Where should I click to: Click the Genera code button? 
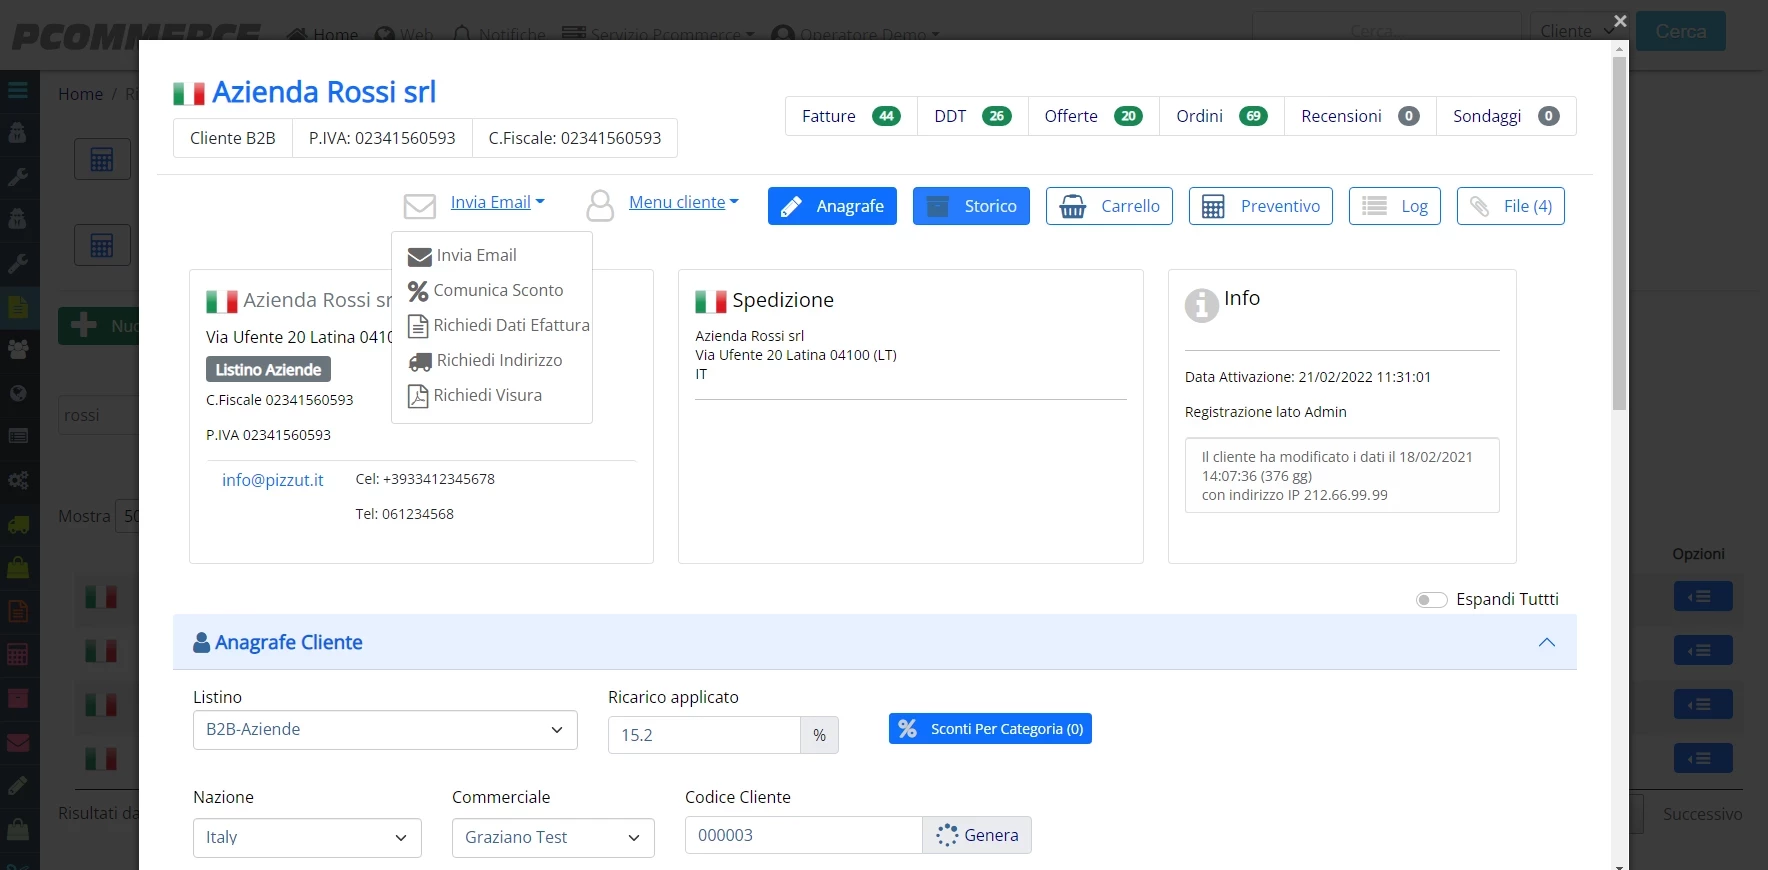[976, 835]
